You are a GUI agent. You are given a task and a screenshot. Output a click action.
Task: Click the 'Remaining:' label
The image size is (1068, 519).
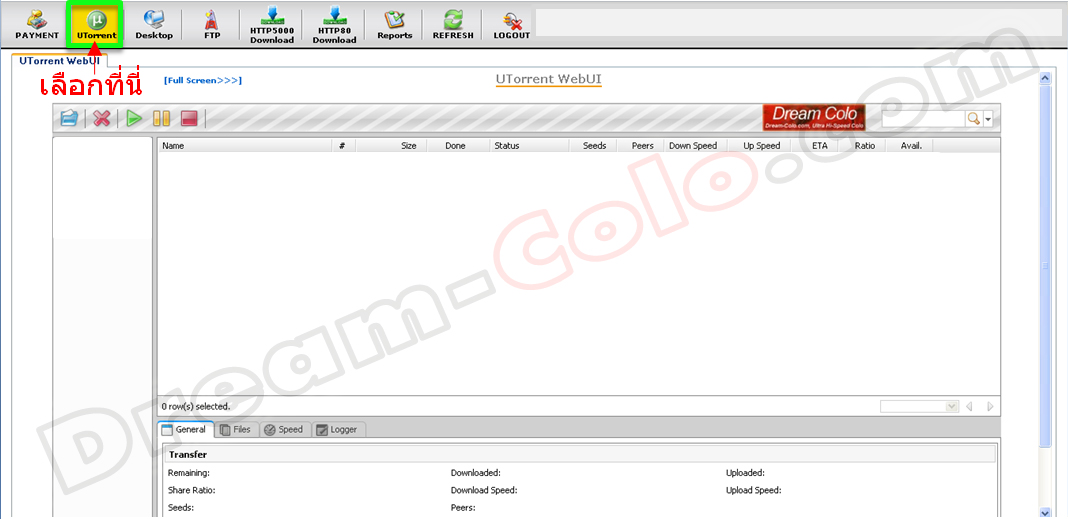tap(189, 473)
